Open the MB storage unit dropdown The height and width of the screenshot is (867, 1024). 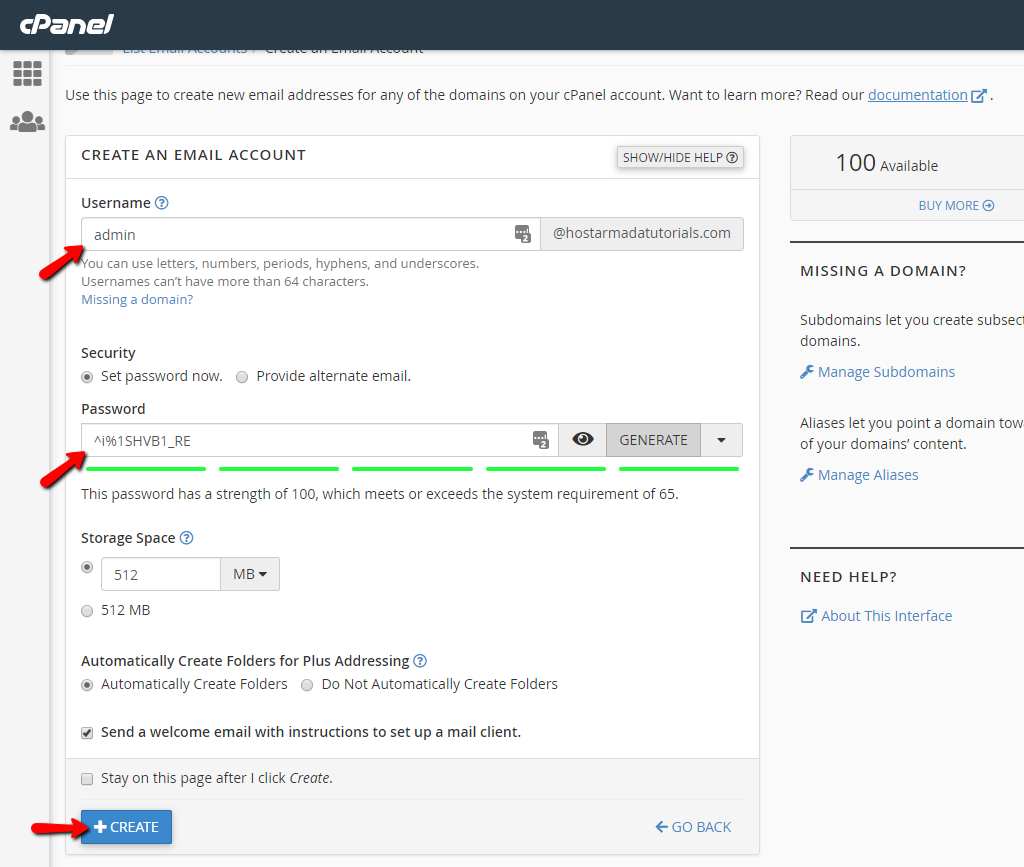click(250, 575)
